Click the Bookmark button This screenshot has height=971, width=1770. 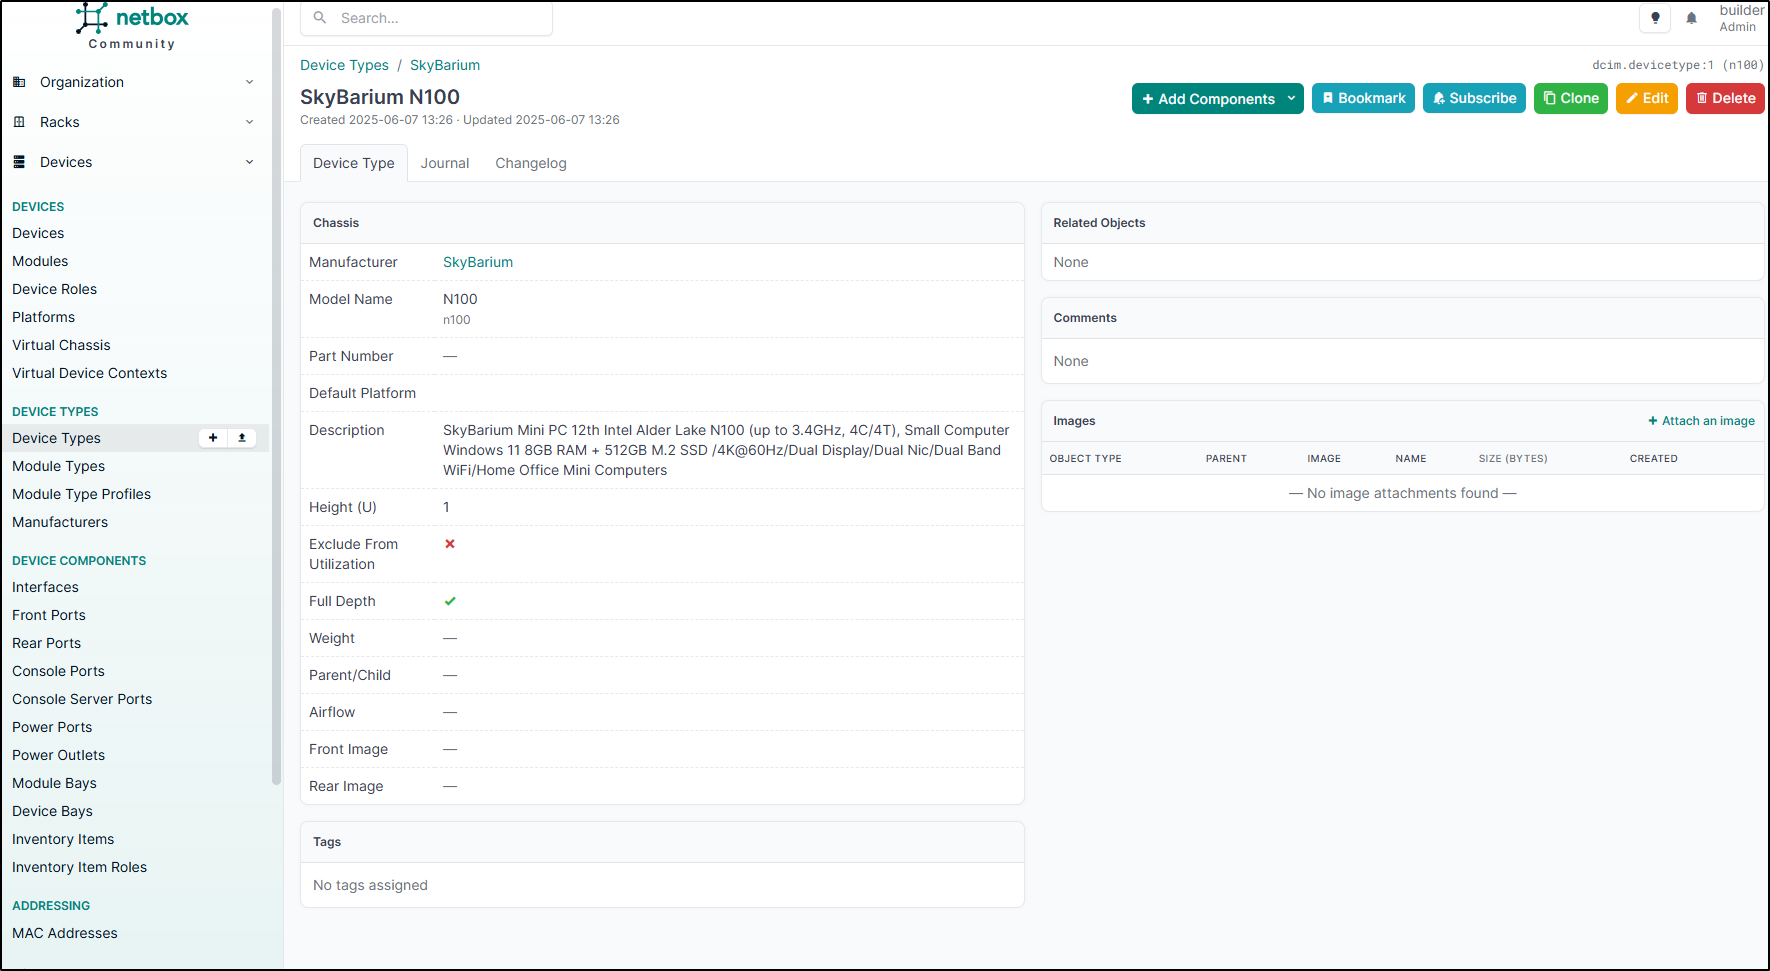1363,98
